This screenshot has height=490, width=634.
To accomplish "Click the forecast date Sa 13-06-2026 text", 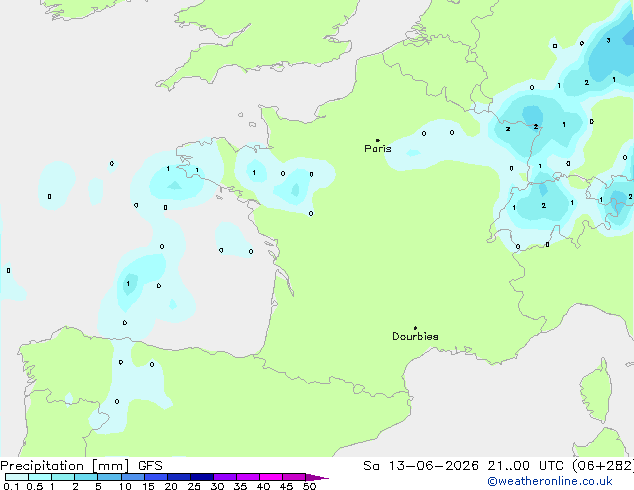I will pos(421,466).
